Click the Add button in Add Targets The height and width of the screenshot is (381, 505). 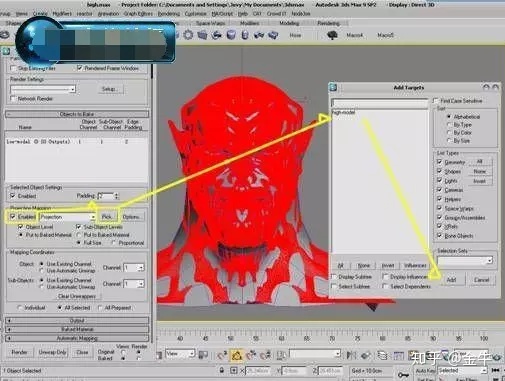(x=451, y=280)
